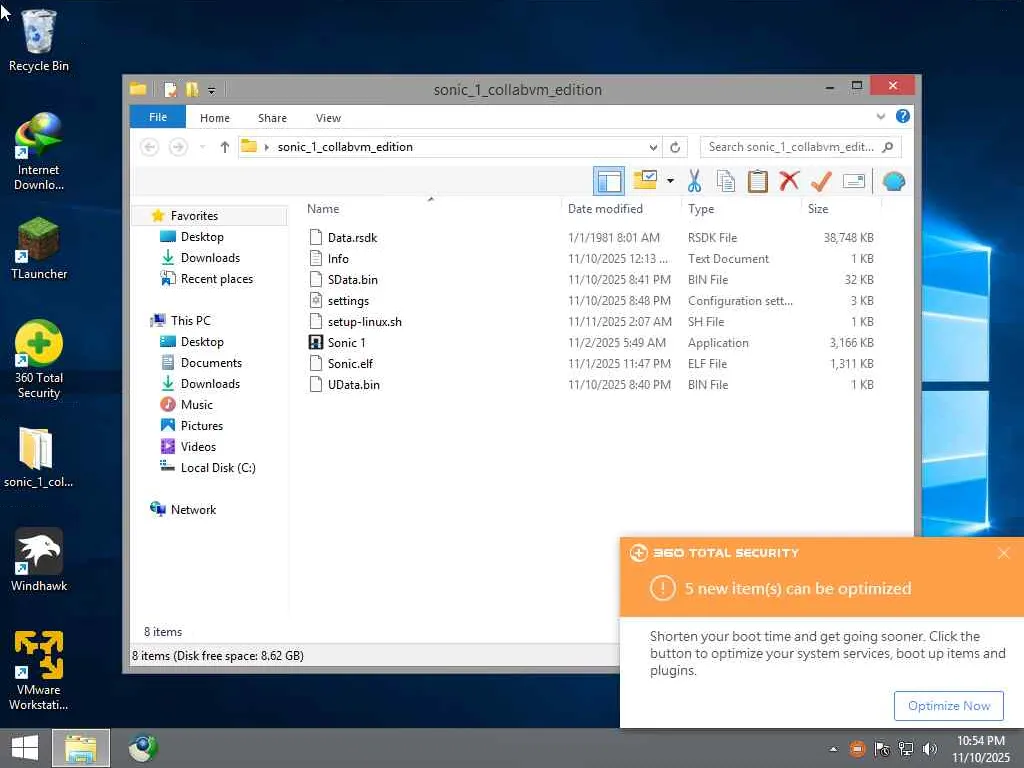Click the Cut scissors icon
Viewport: 1024px width, 768px height.
point(694,181)
